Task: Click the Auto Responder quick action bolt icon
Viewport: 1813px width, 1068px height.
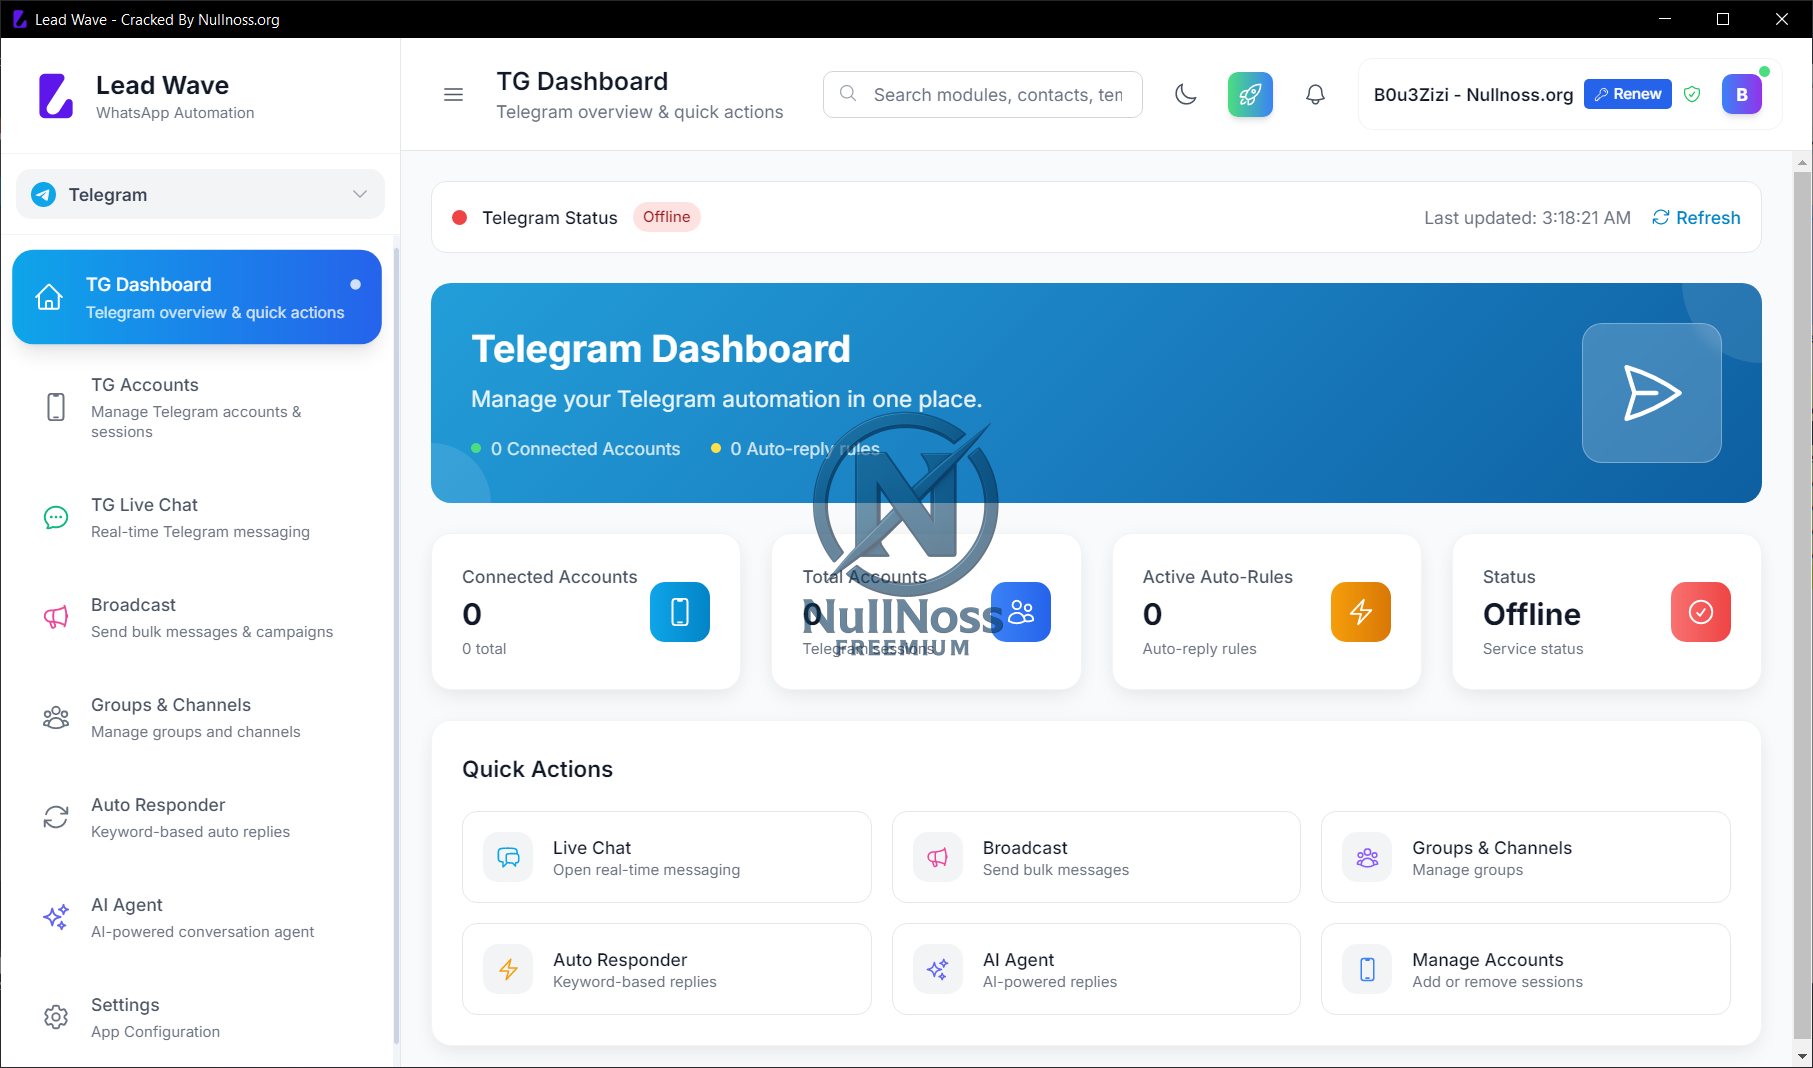Action: point(509,969)
